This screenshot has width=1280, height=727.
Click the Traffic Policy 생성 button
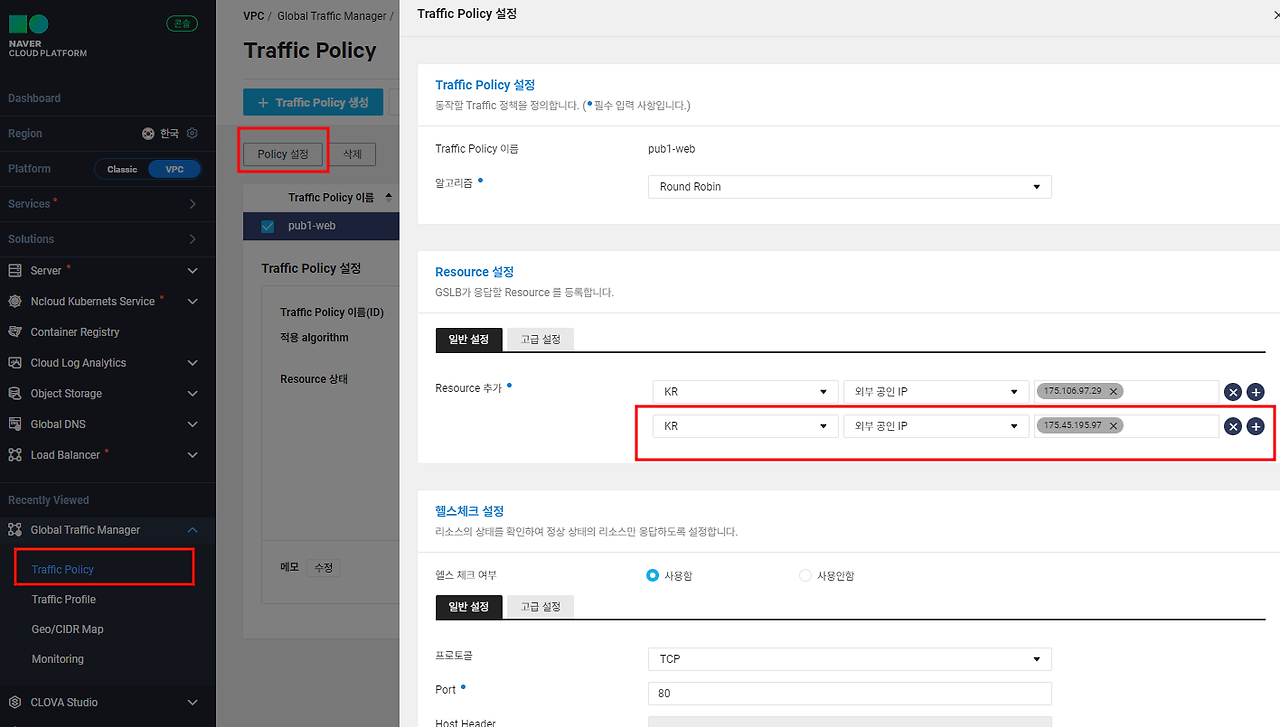313,102
